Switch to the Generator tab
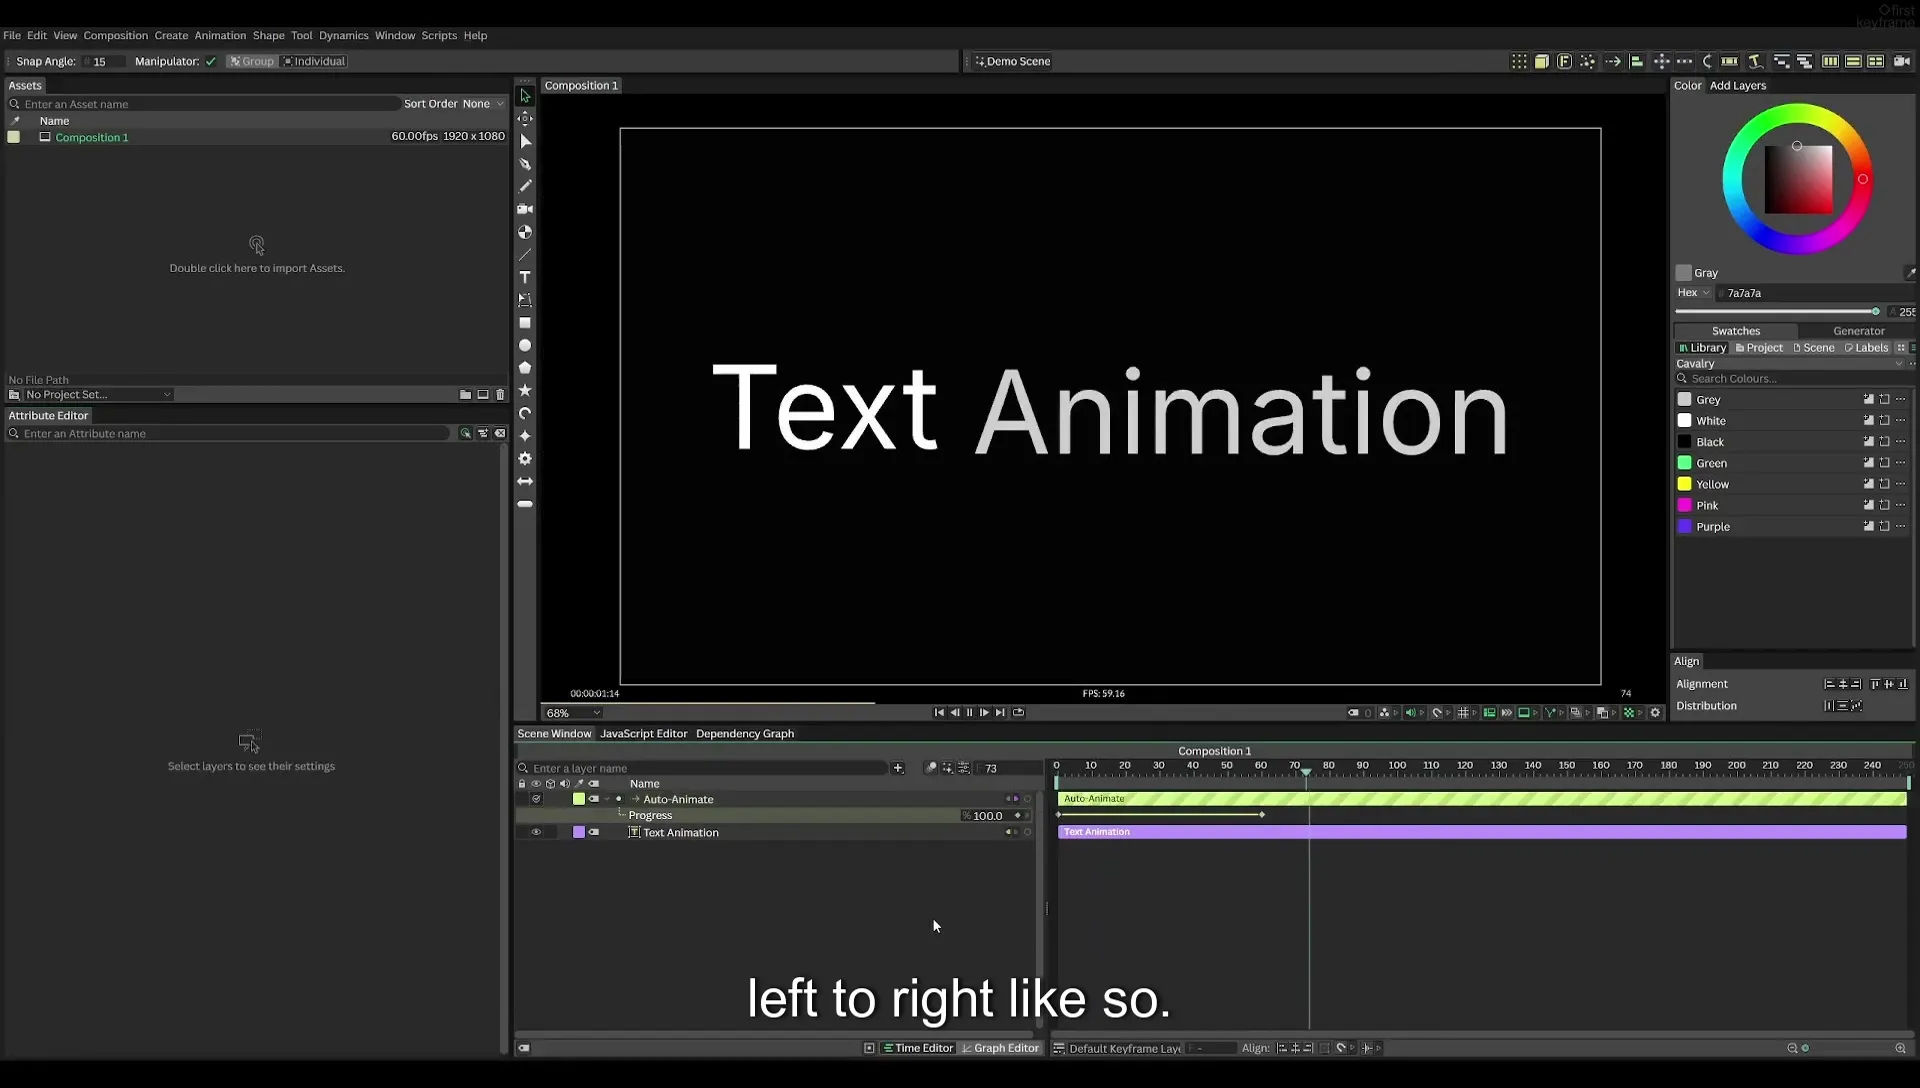This screenshot has height=1088, width=1920. pos(1859,331)
